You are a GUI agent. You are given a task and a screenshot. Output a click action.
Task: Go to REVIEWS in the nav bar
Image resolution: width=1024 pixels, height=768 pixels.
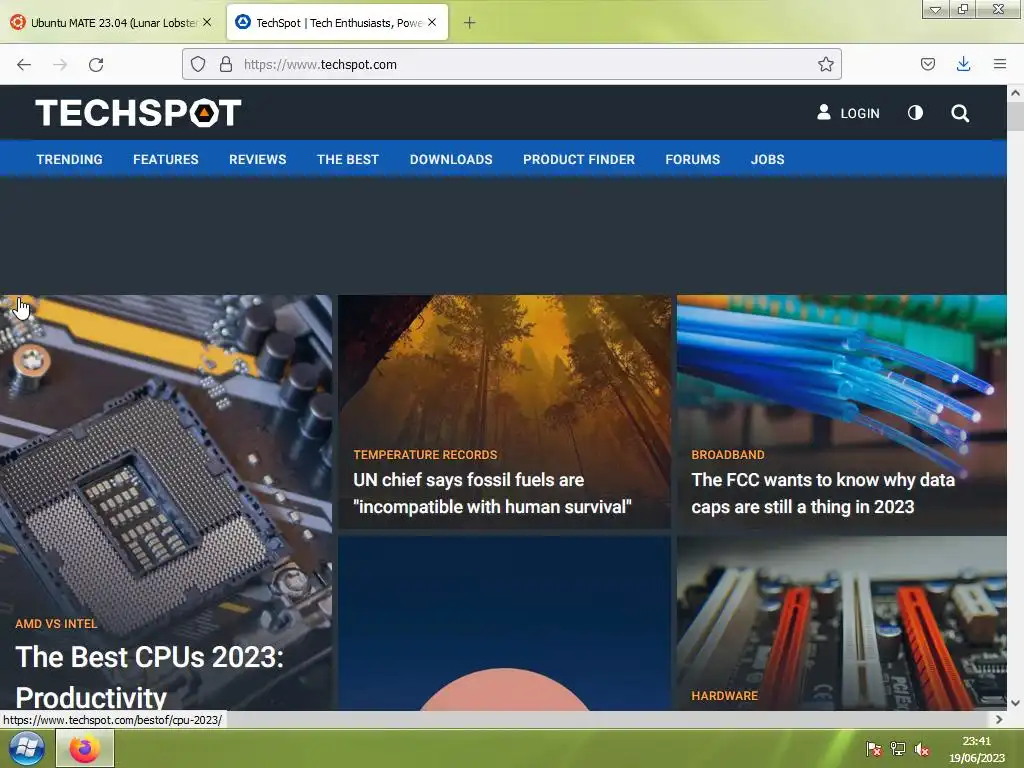(x=257, y=159)
